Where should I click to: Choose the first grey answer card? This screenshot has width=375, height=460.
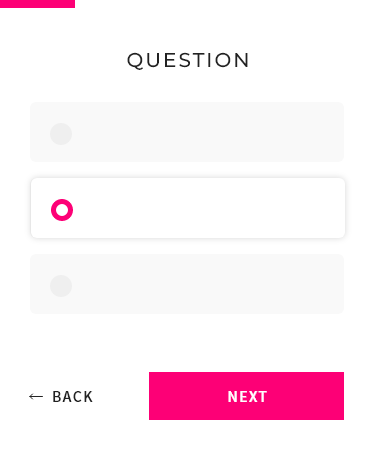click(x=187, y=132)
